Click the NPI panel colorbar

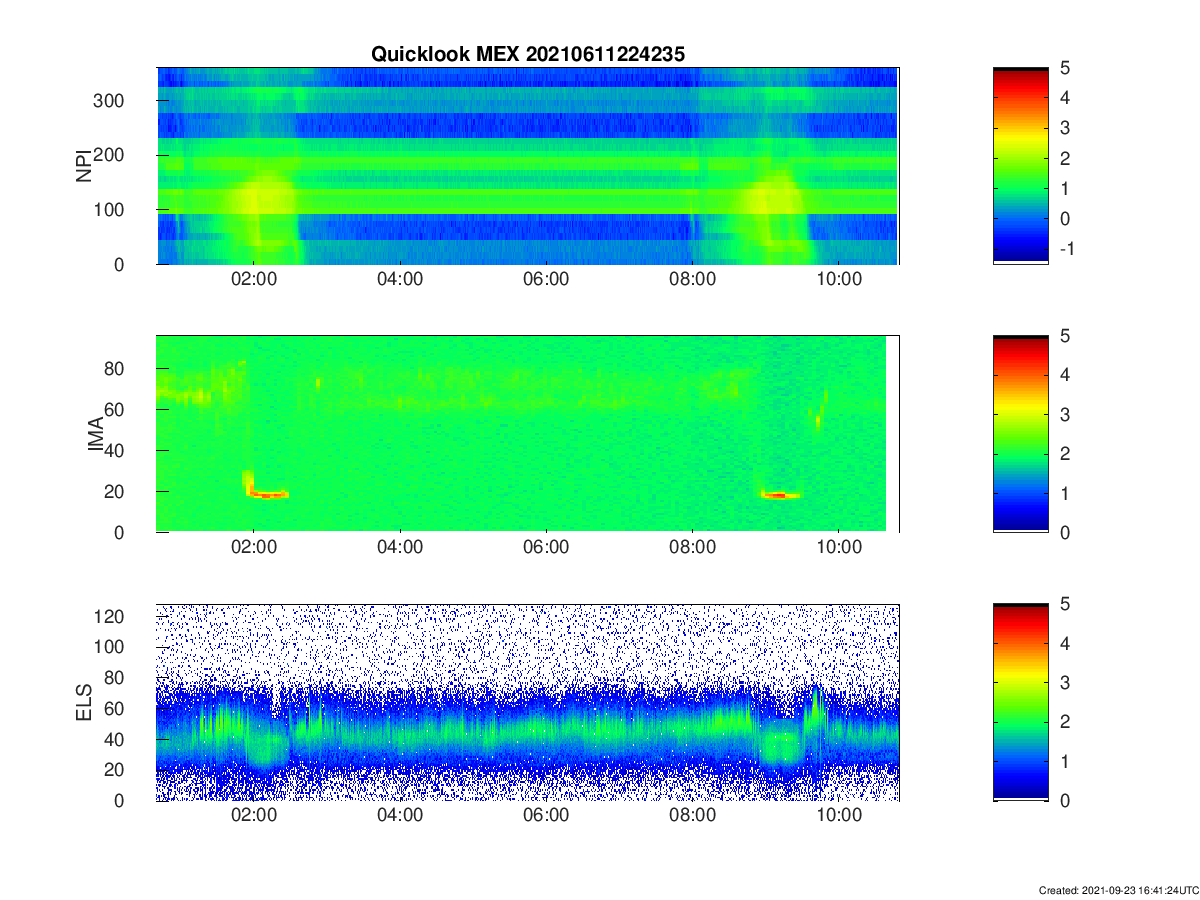coord(1021,165)
